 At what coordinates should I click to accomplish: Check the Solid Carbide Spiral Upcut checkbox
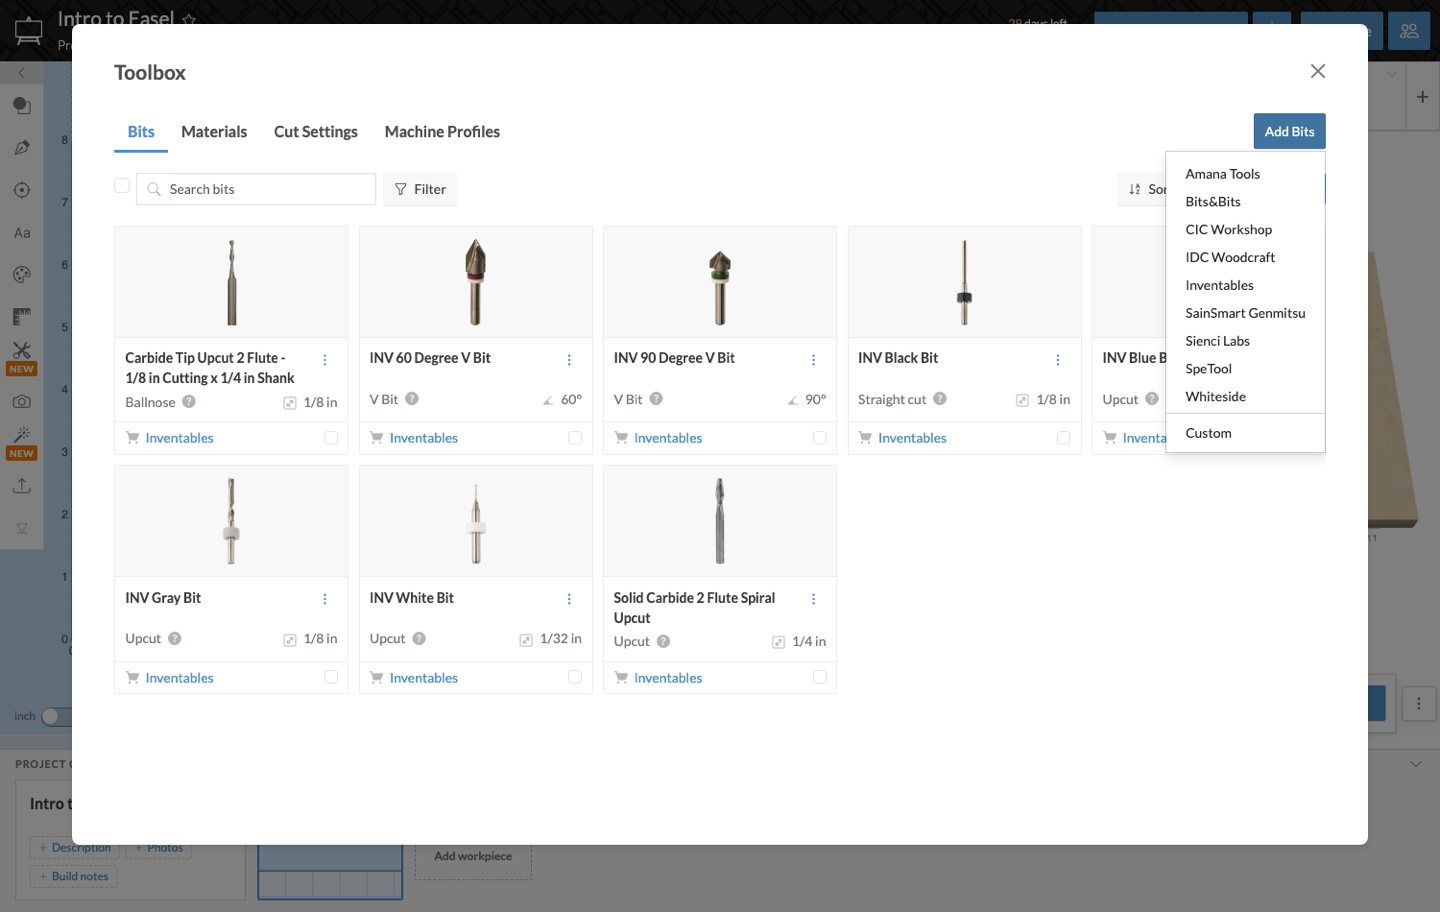[820, 677]
